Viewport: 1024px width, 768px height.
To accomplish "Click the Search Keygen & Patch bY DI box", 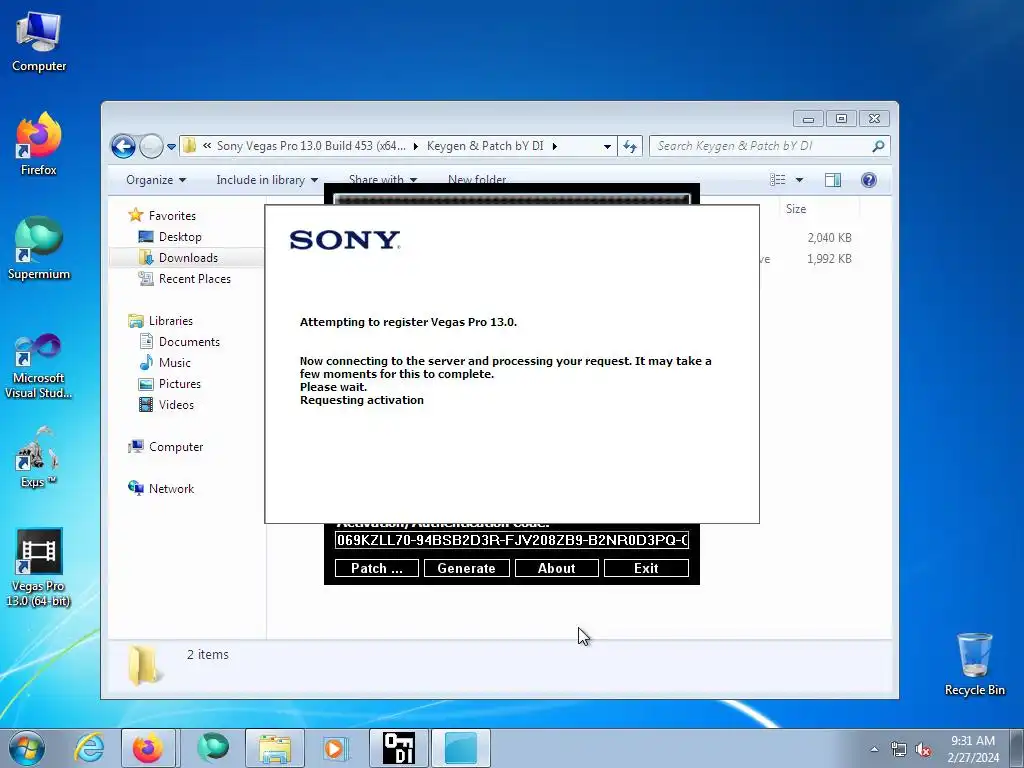I will point(761,146).
